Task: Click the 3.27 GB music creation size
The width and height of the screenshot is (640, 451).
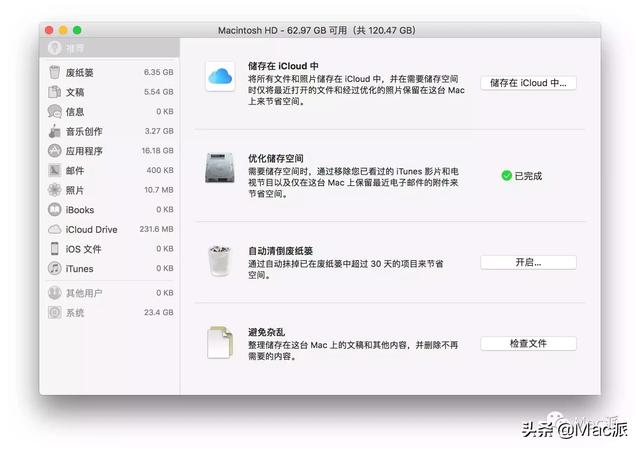Action: click(x=159, y=131)
